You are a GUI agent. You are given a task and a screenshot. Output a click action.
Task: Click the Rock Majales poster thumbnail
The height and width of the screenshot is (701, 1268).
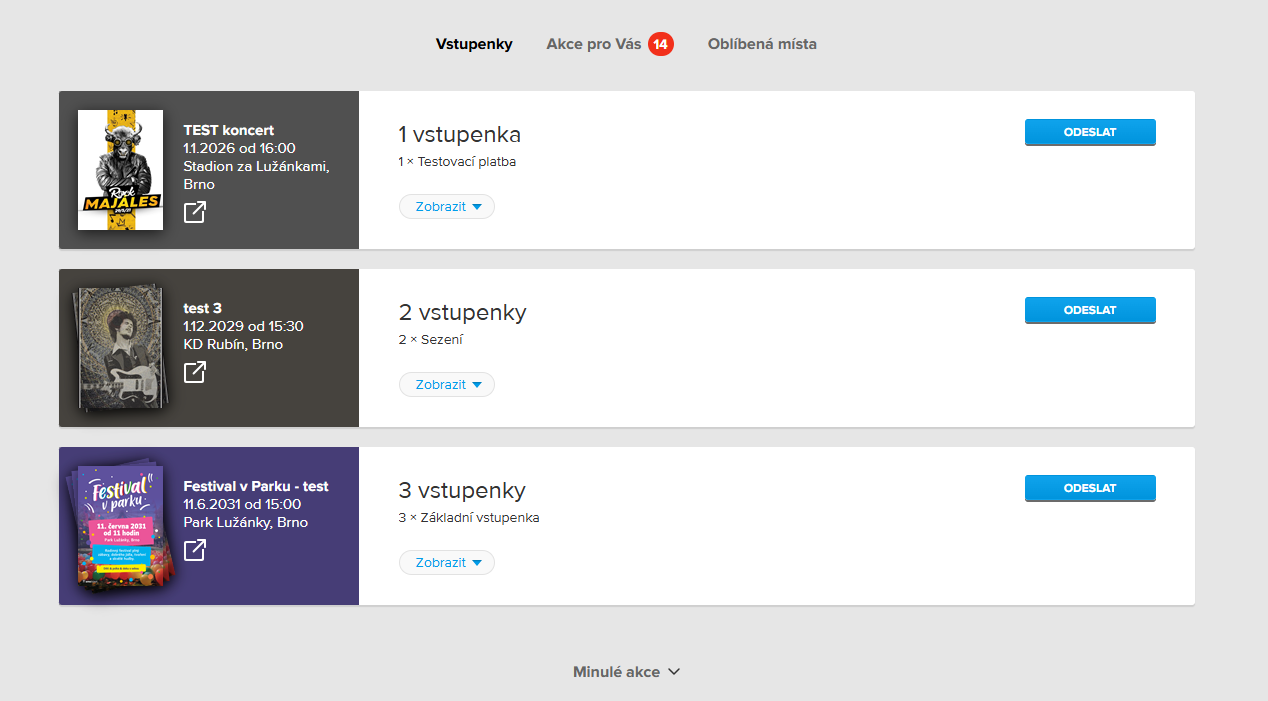[121, 170]
